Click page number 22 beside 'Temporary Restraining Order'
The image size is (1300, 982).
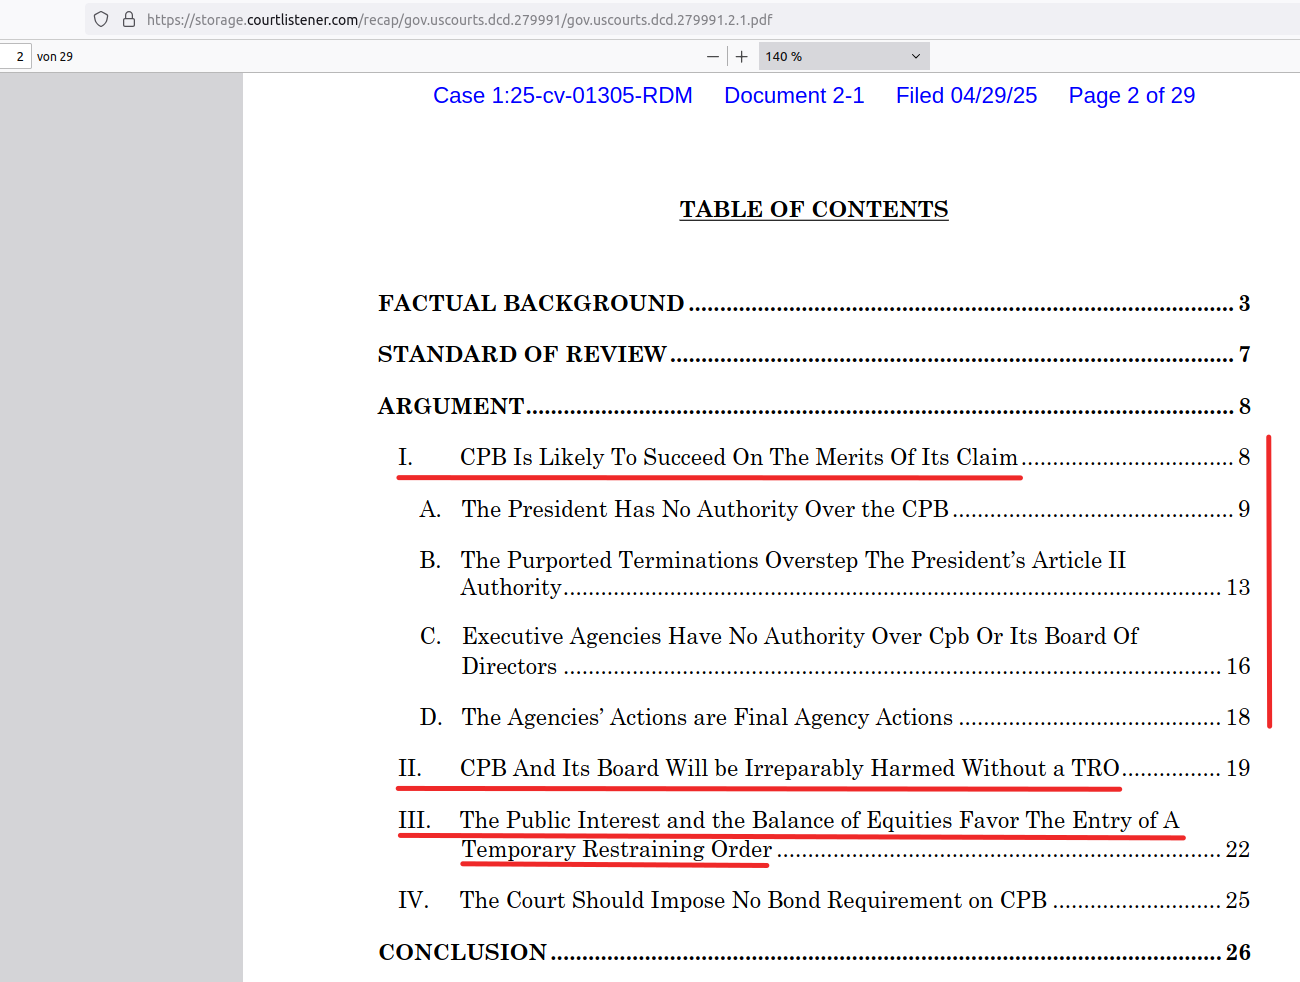coord(1238,849)
